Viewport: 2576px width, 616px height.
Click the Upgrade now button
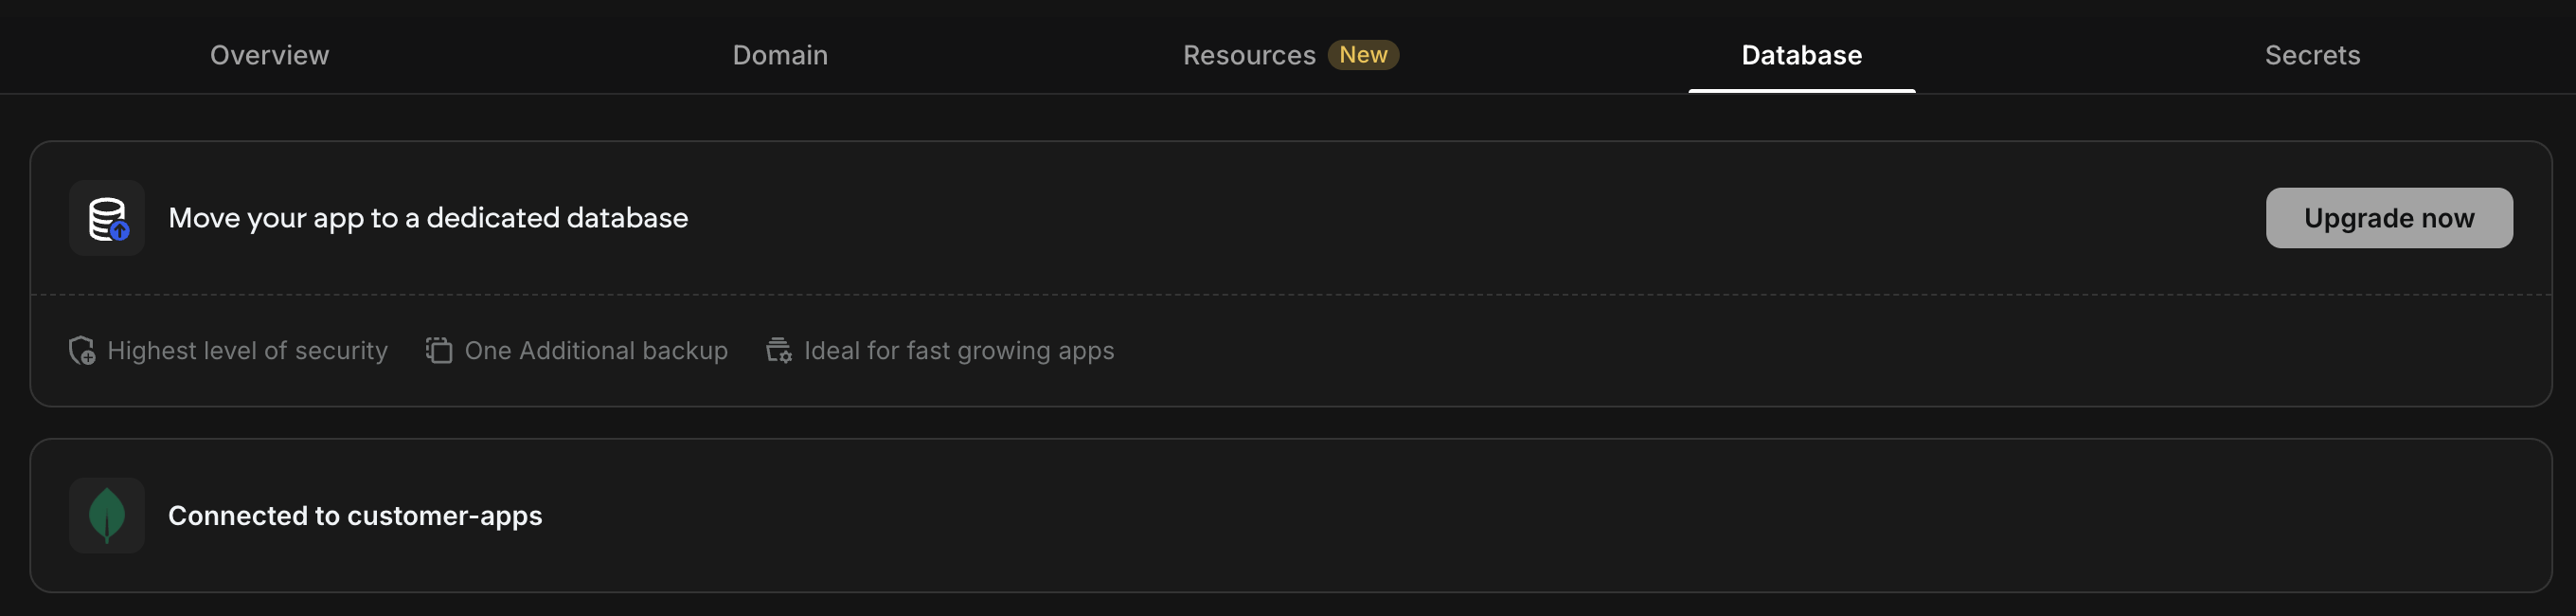[2388, 218]
